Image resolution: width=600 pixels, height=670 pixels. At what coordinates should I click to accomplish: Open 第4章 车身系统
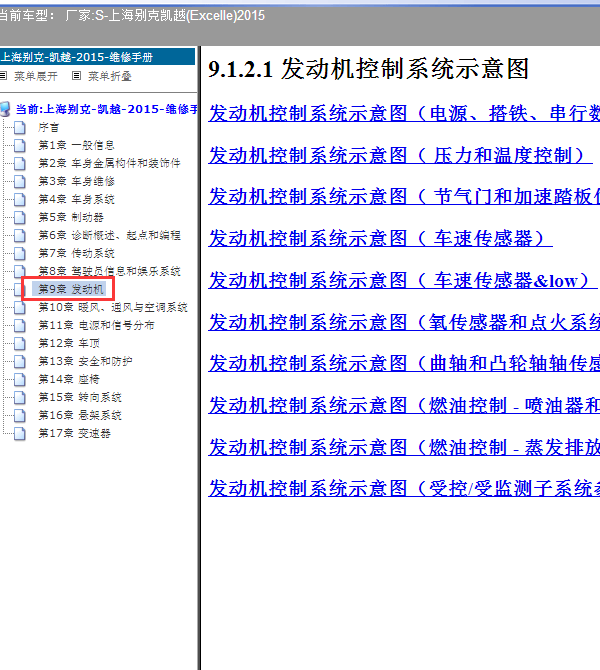[76, 199]
